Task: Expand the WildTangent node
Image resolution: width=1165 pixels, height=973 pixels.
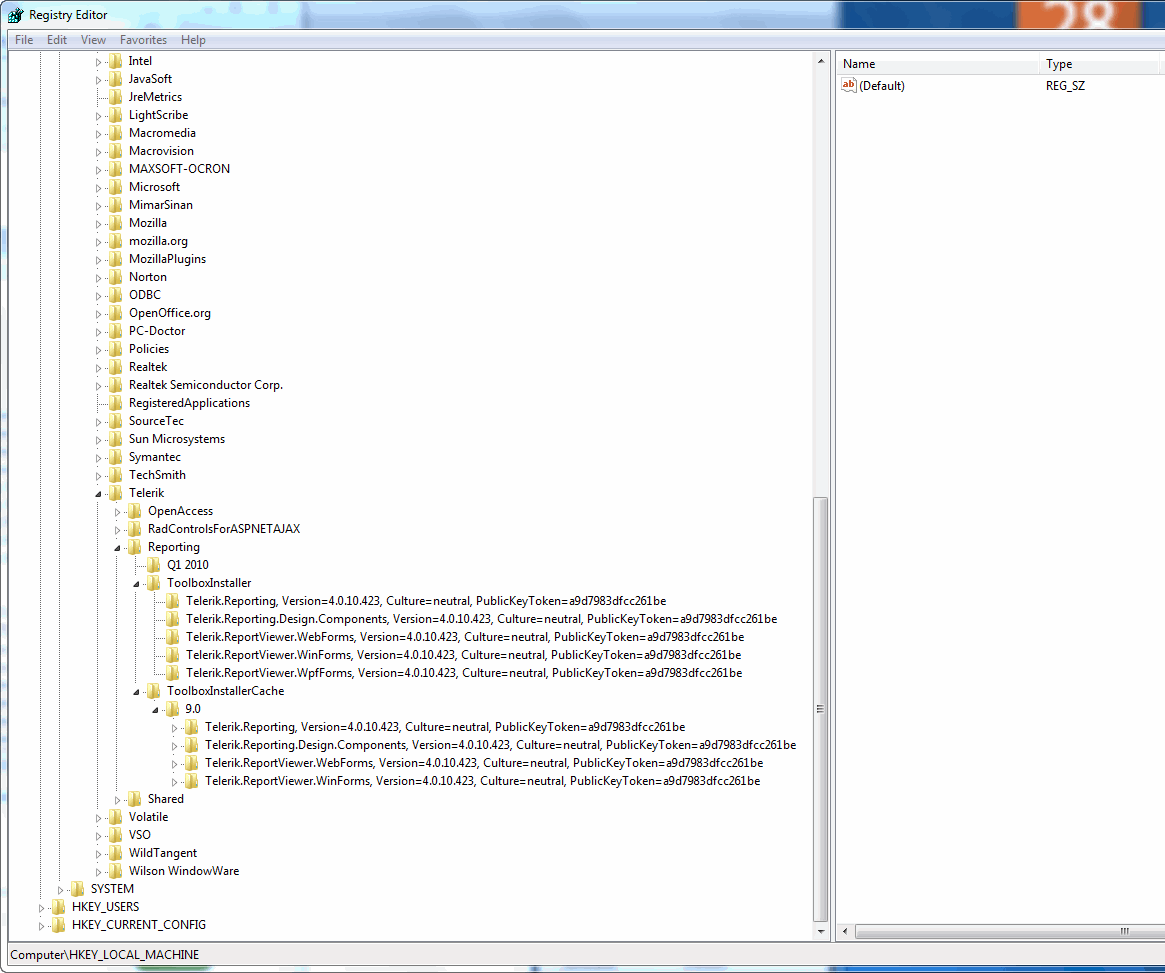Action: 98,854
